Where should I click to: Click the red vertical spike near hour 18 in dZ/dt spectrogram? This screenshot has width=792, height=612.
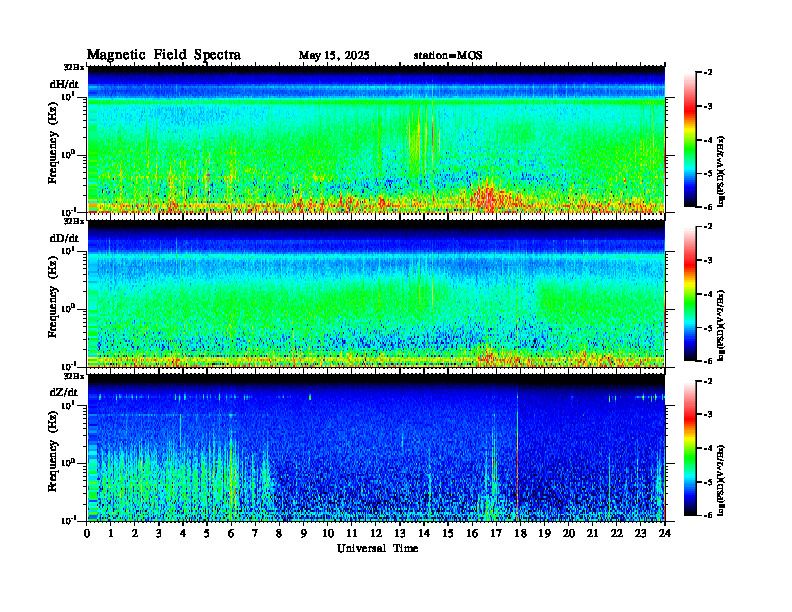click(518, 454)
